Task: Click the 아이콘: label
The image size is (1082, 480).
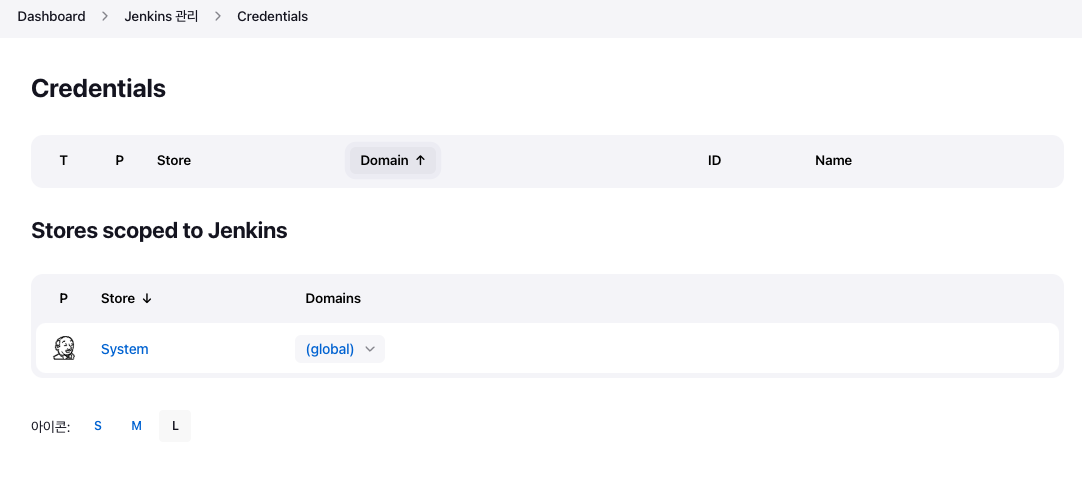Action: point(51,427)
